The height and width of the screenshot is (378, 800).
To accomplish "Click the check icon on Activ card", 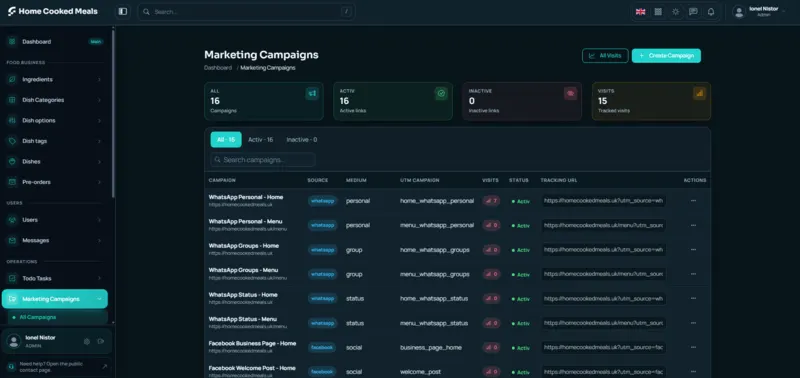I will click(x=441, y=93).
